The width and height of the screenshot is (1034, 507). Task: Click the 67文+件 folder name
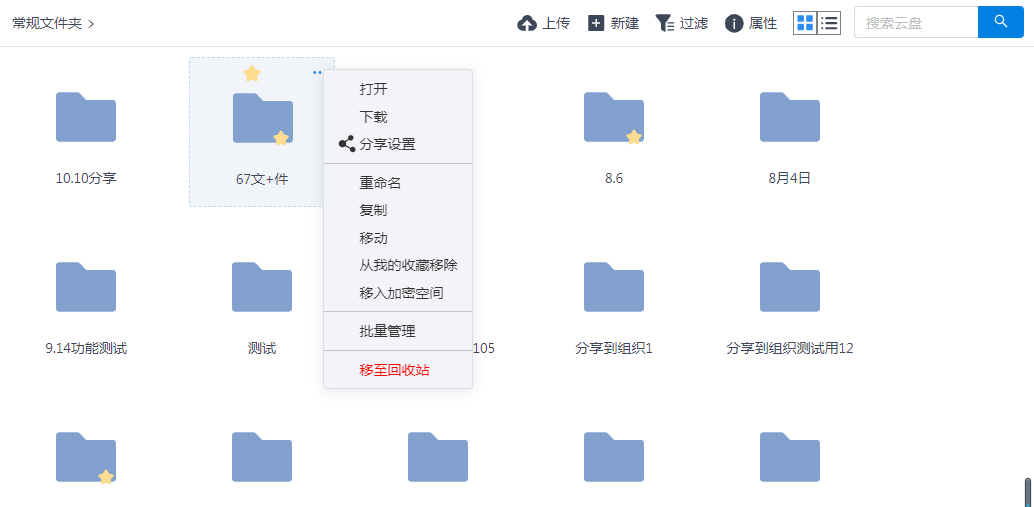pos(262,179)
